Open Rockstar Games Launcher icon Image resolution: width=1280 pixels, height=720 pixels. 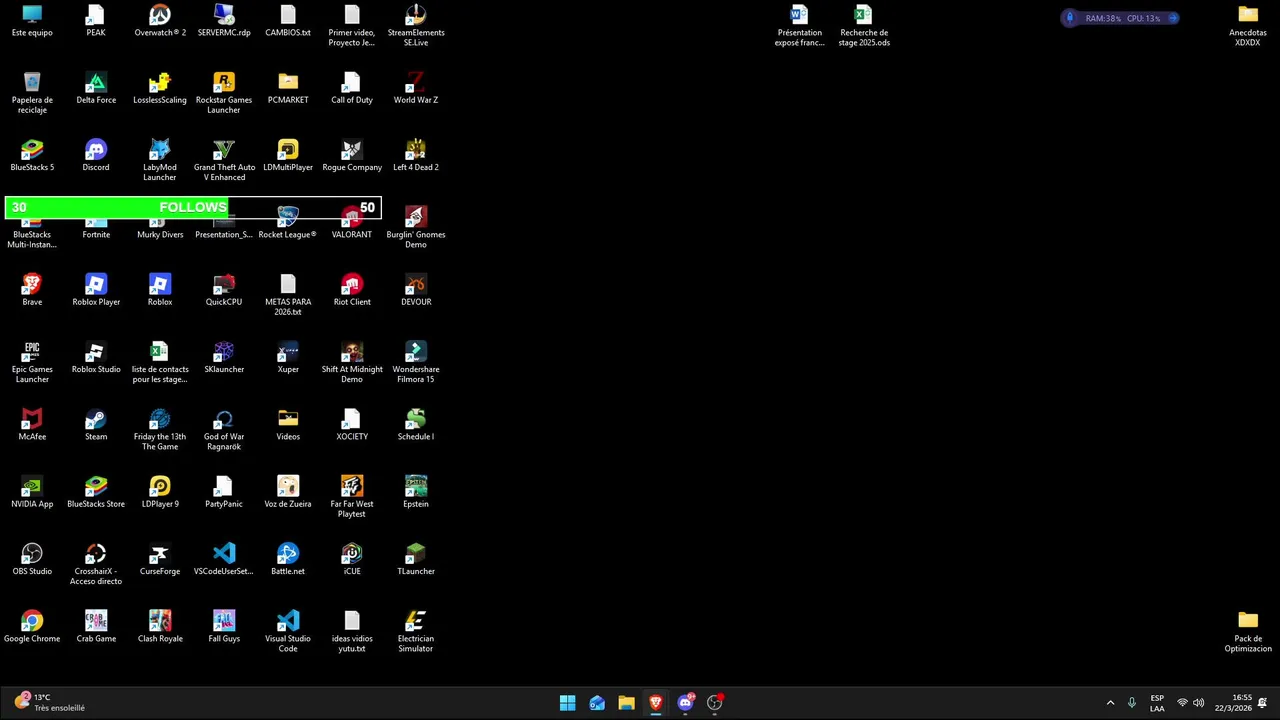click(x=224, y=93)
